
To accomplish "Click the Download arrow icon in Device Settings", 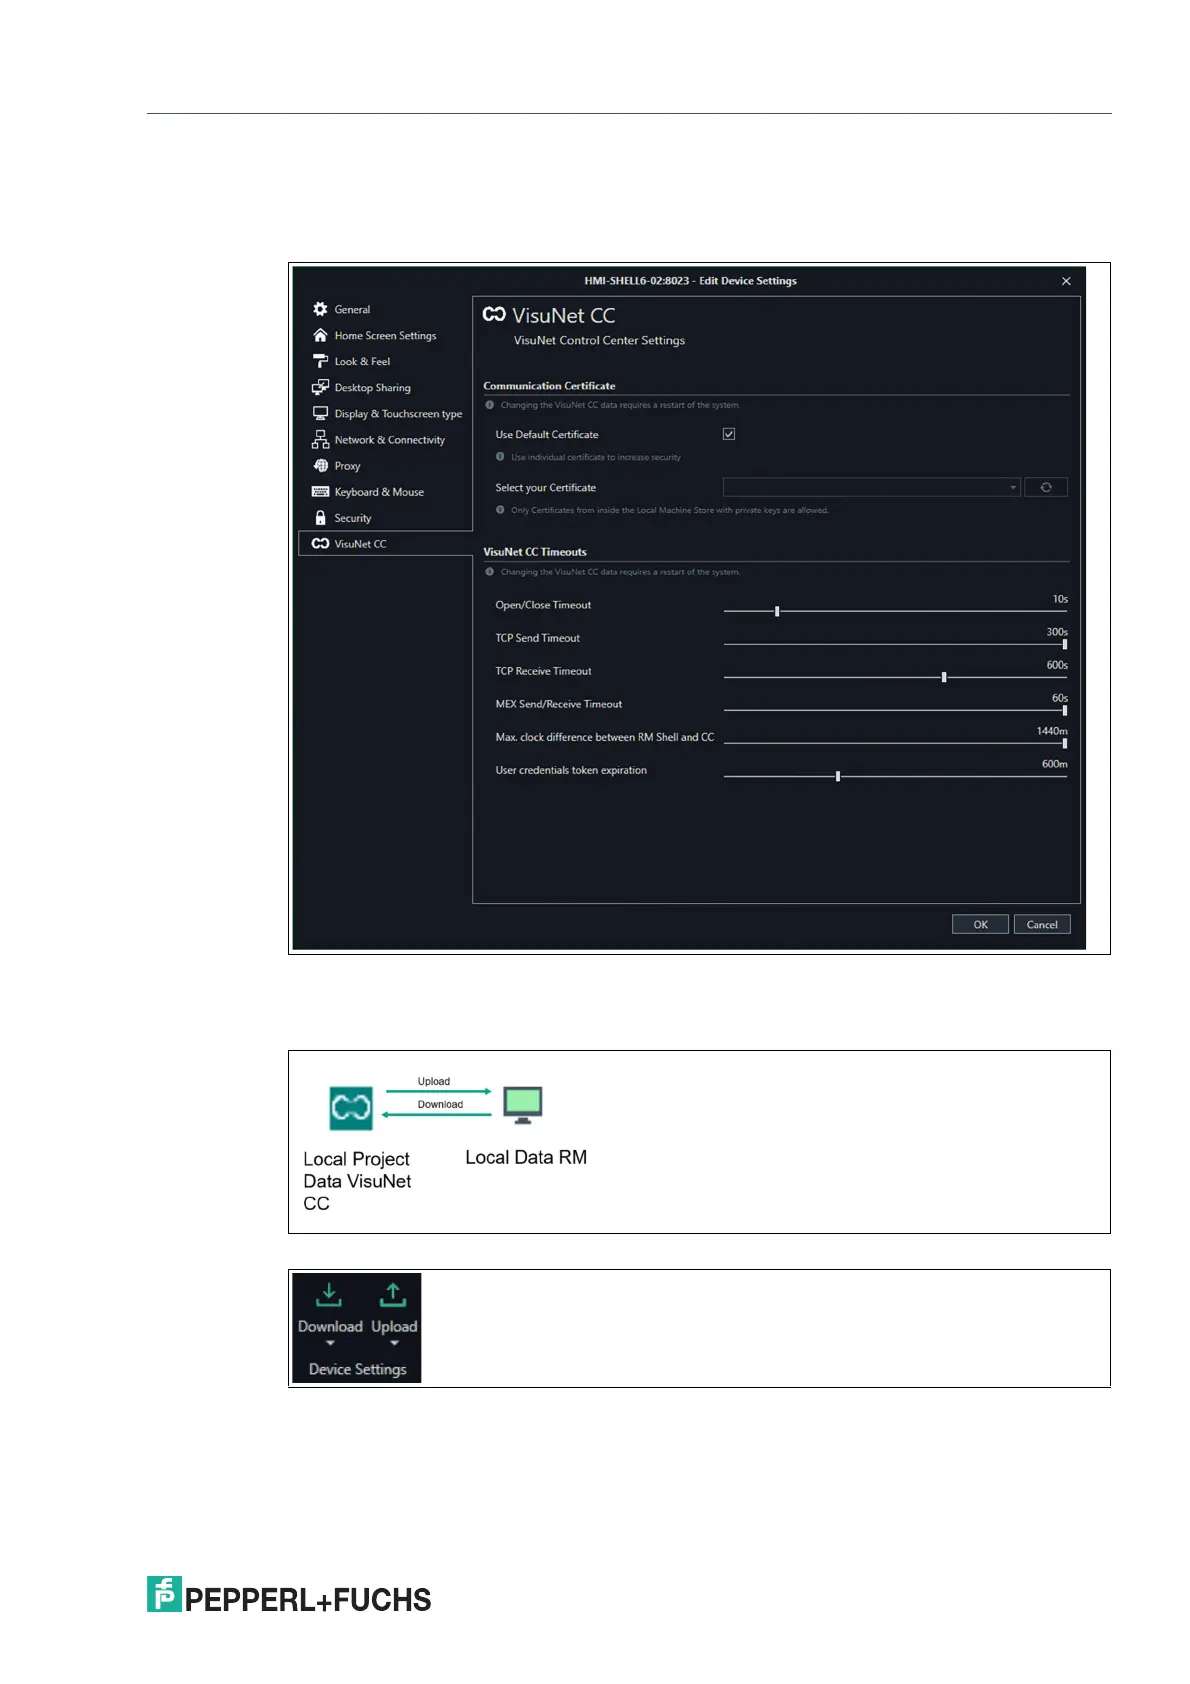I will (329, 1295).
